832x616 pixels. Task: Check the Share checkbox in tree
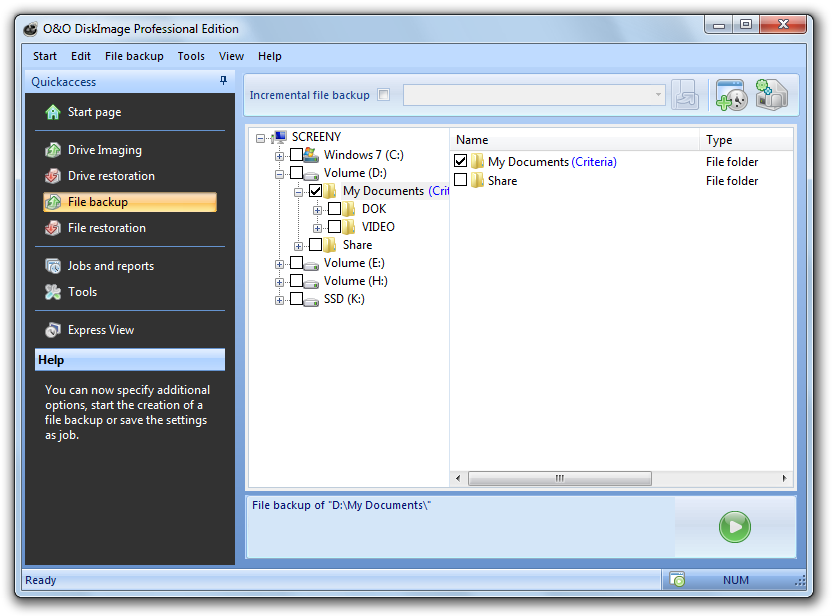point(316,245)
